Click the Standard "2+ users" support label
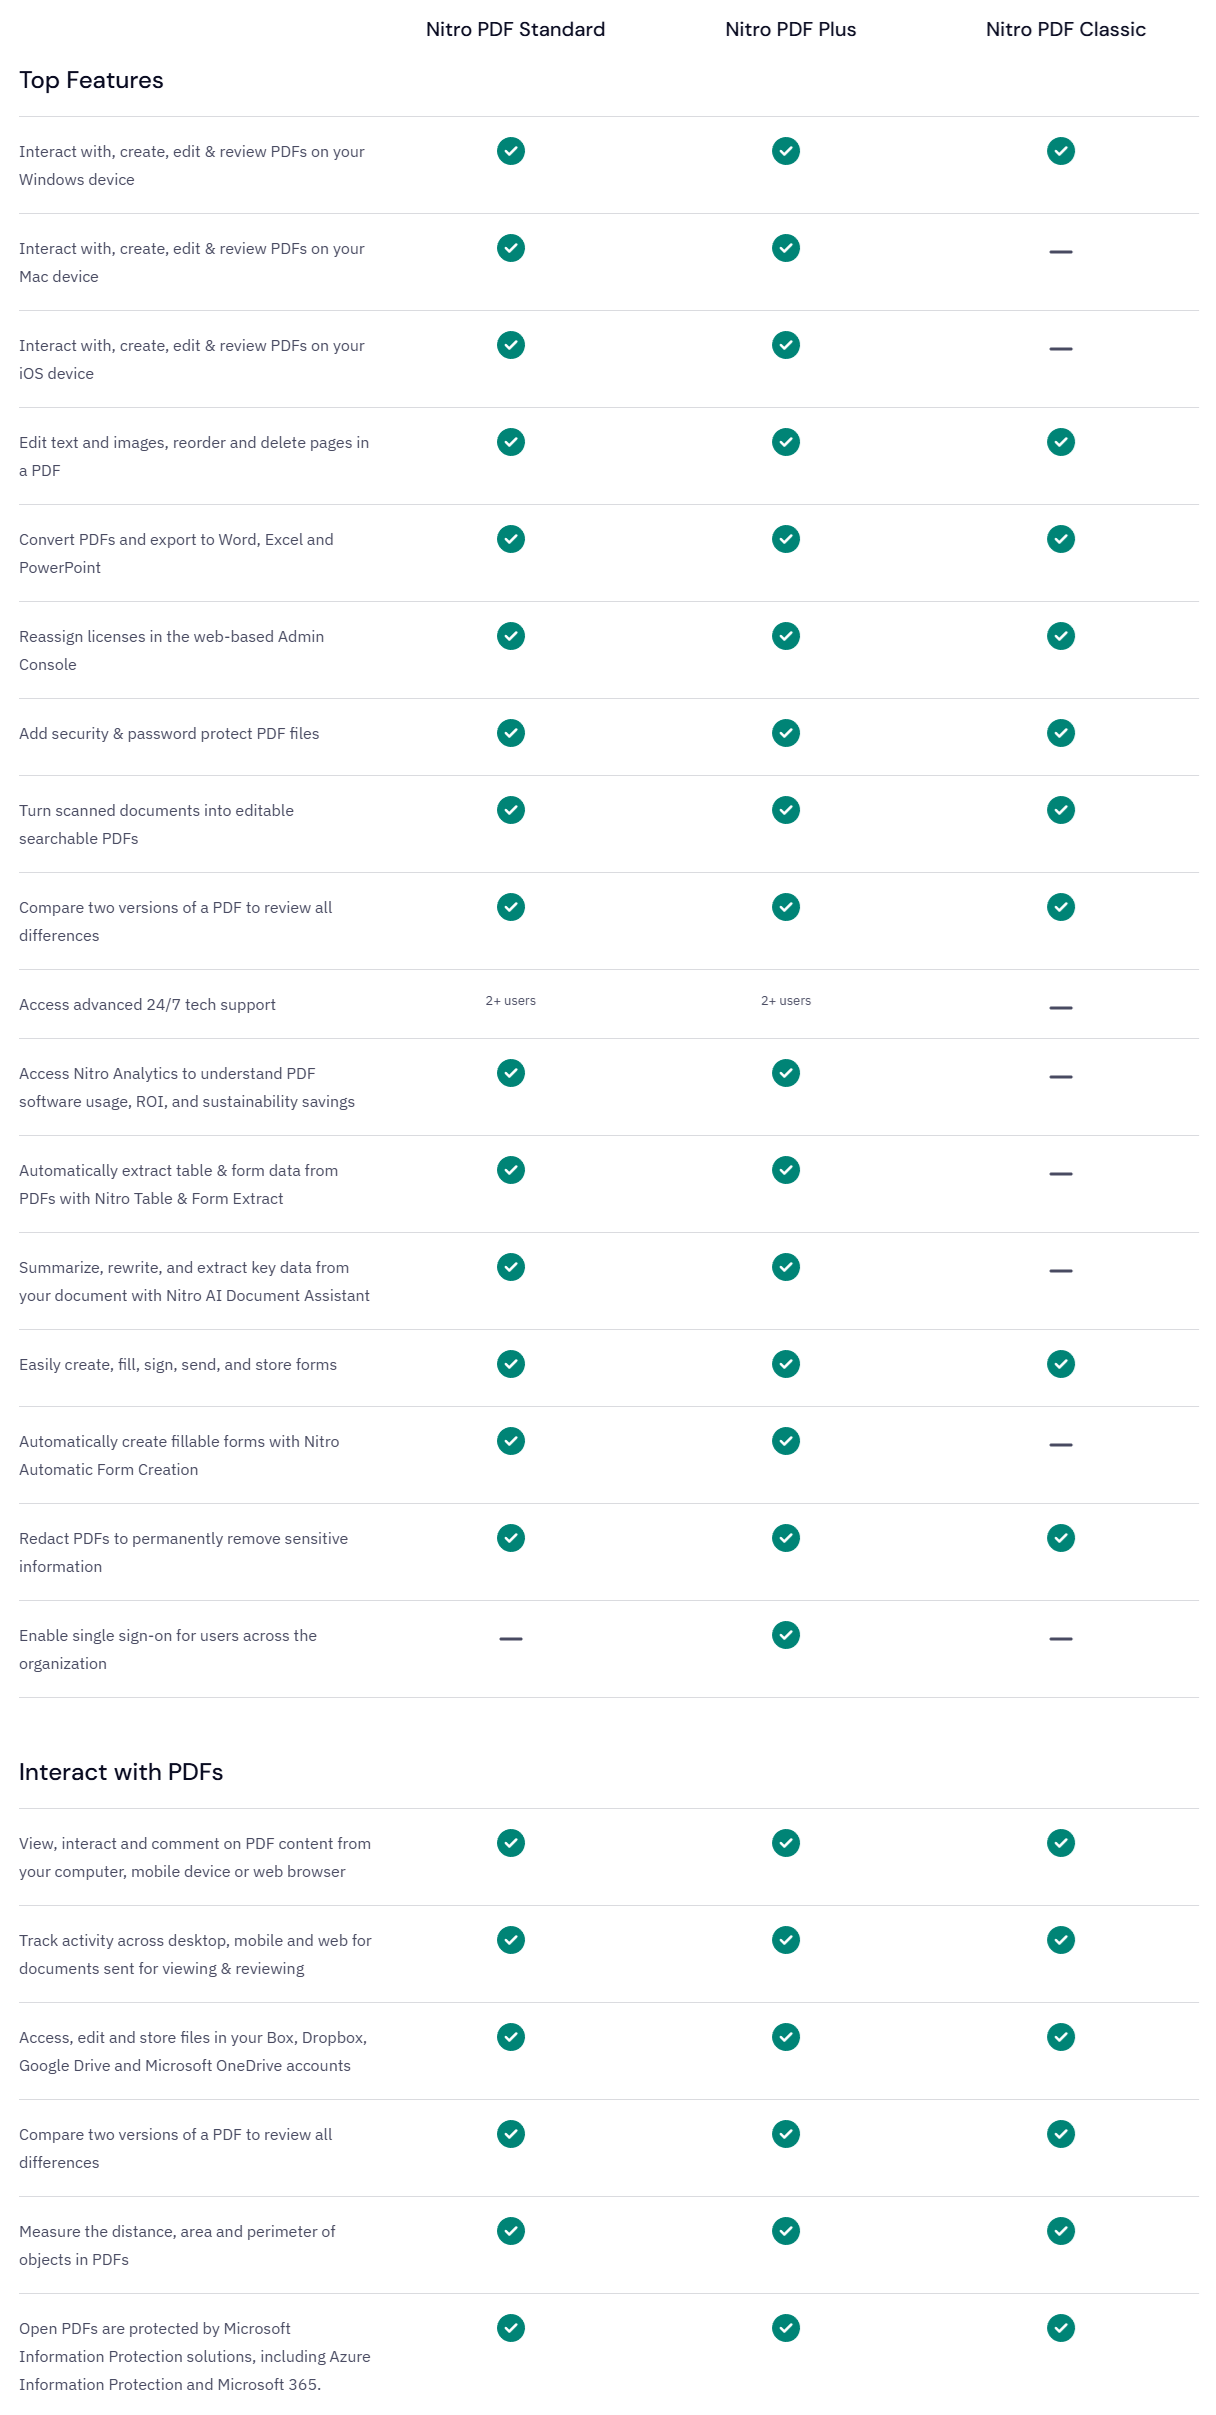 point(511,1001)
